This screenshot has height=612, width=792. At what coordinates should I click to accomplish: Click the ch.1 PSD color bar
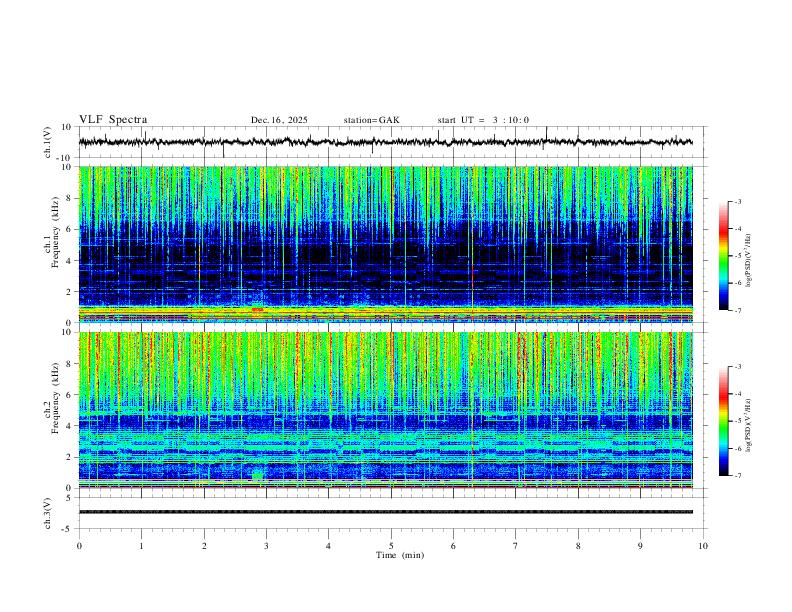723,256
